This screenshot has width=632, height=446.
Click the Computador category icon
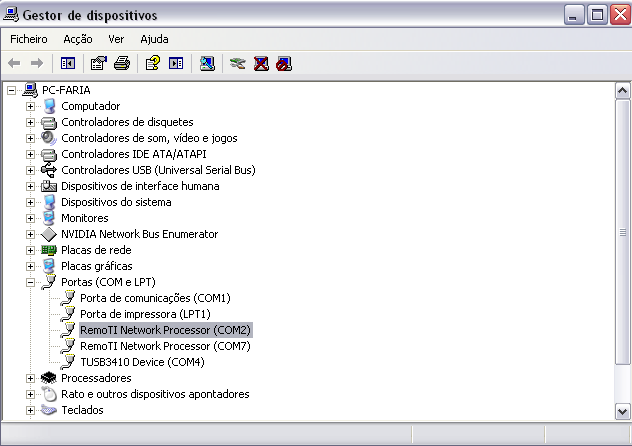point(49,106)
